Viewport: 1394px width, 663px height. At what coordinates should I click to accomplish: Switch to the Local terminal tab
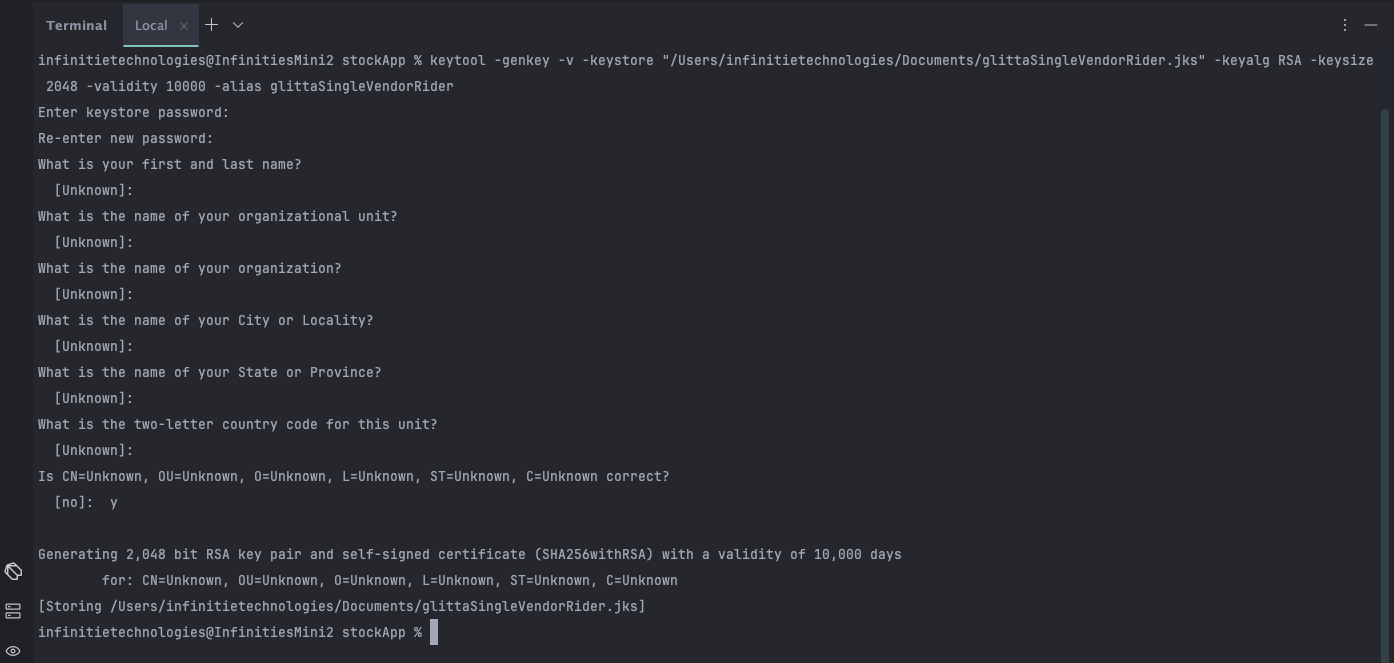151,25
